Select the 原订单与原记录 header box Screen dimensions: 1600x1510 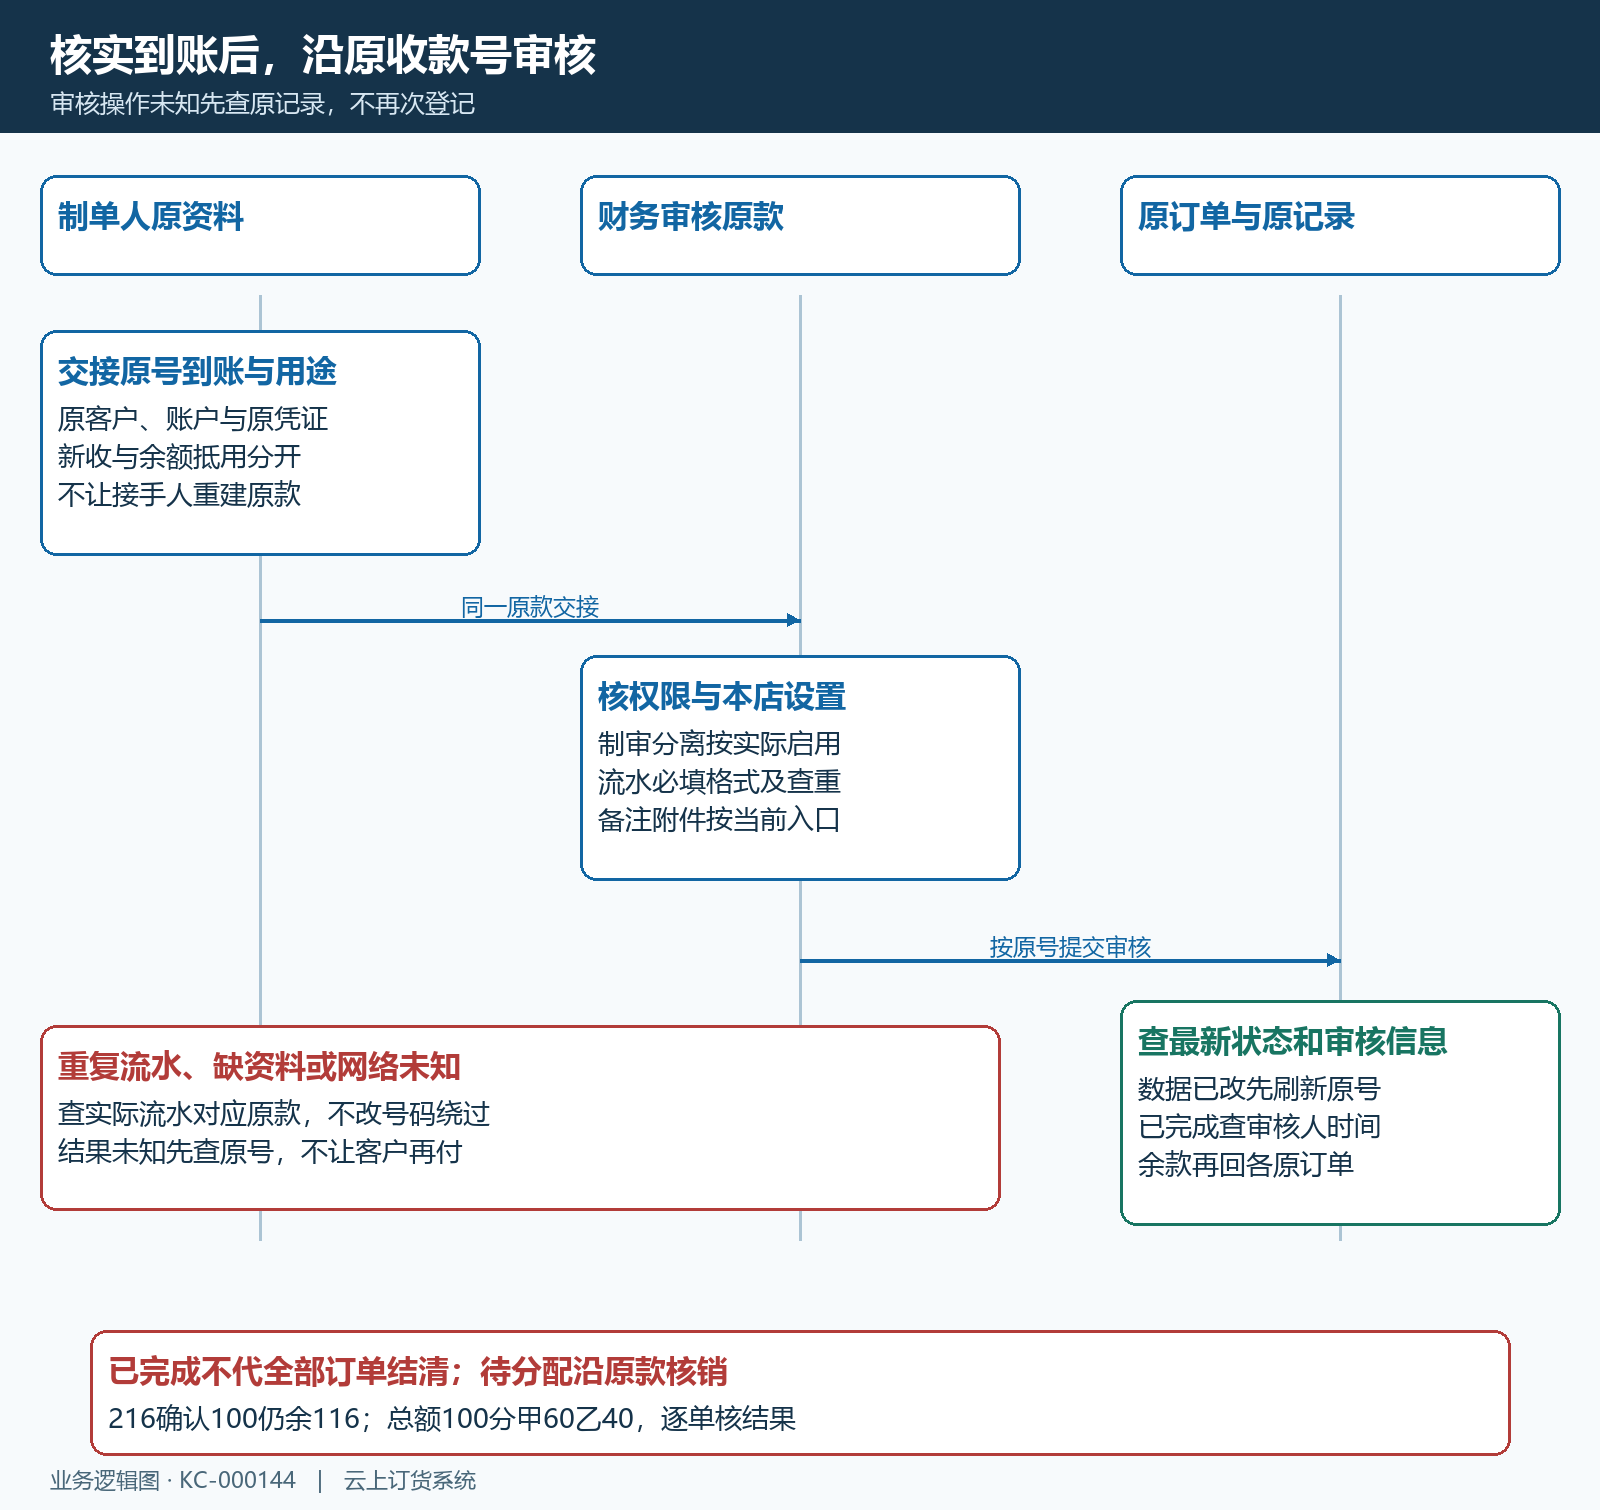[x=1340, y=226]
